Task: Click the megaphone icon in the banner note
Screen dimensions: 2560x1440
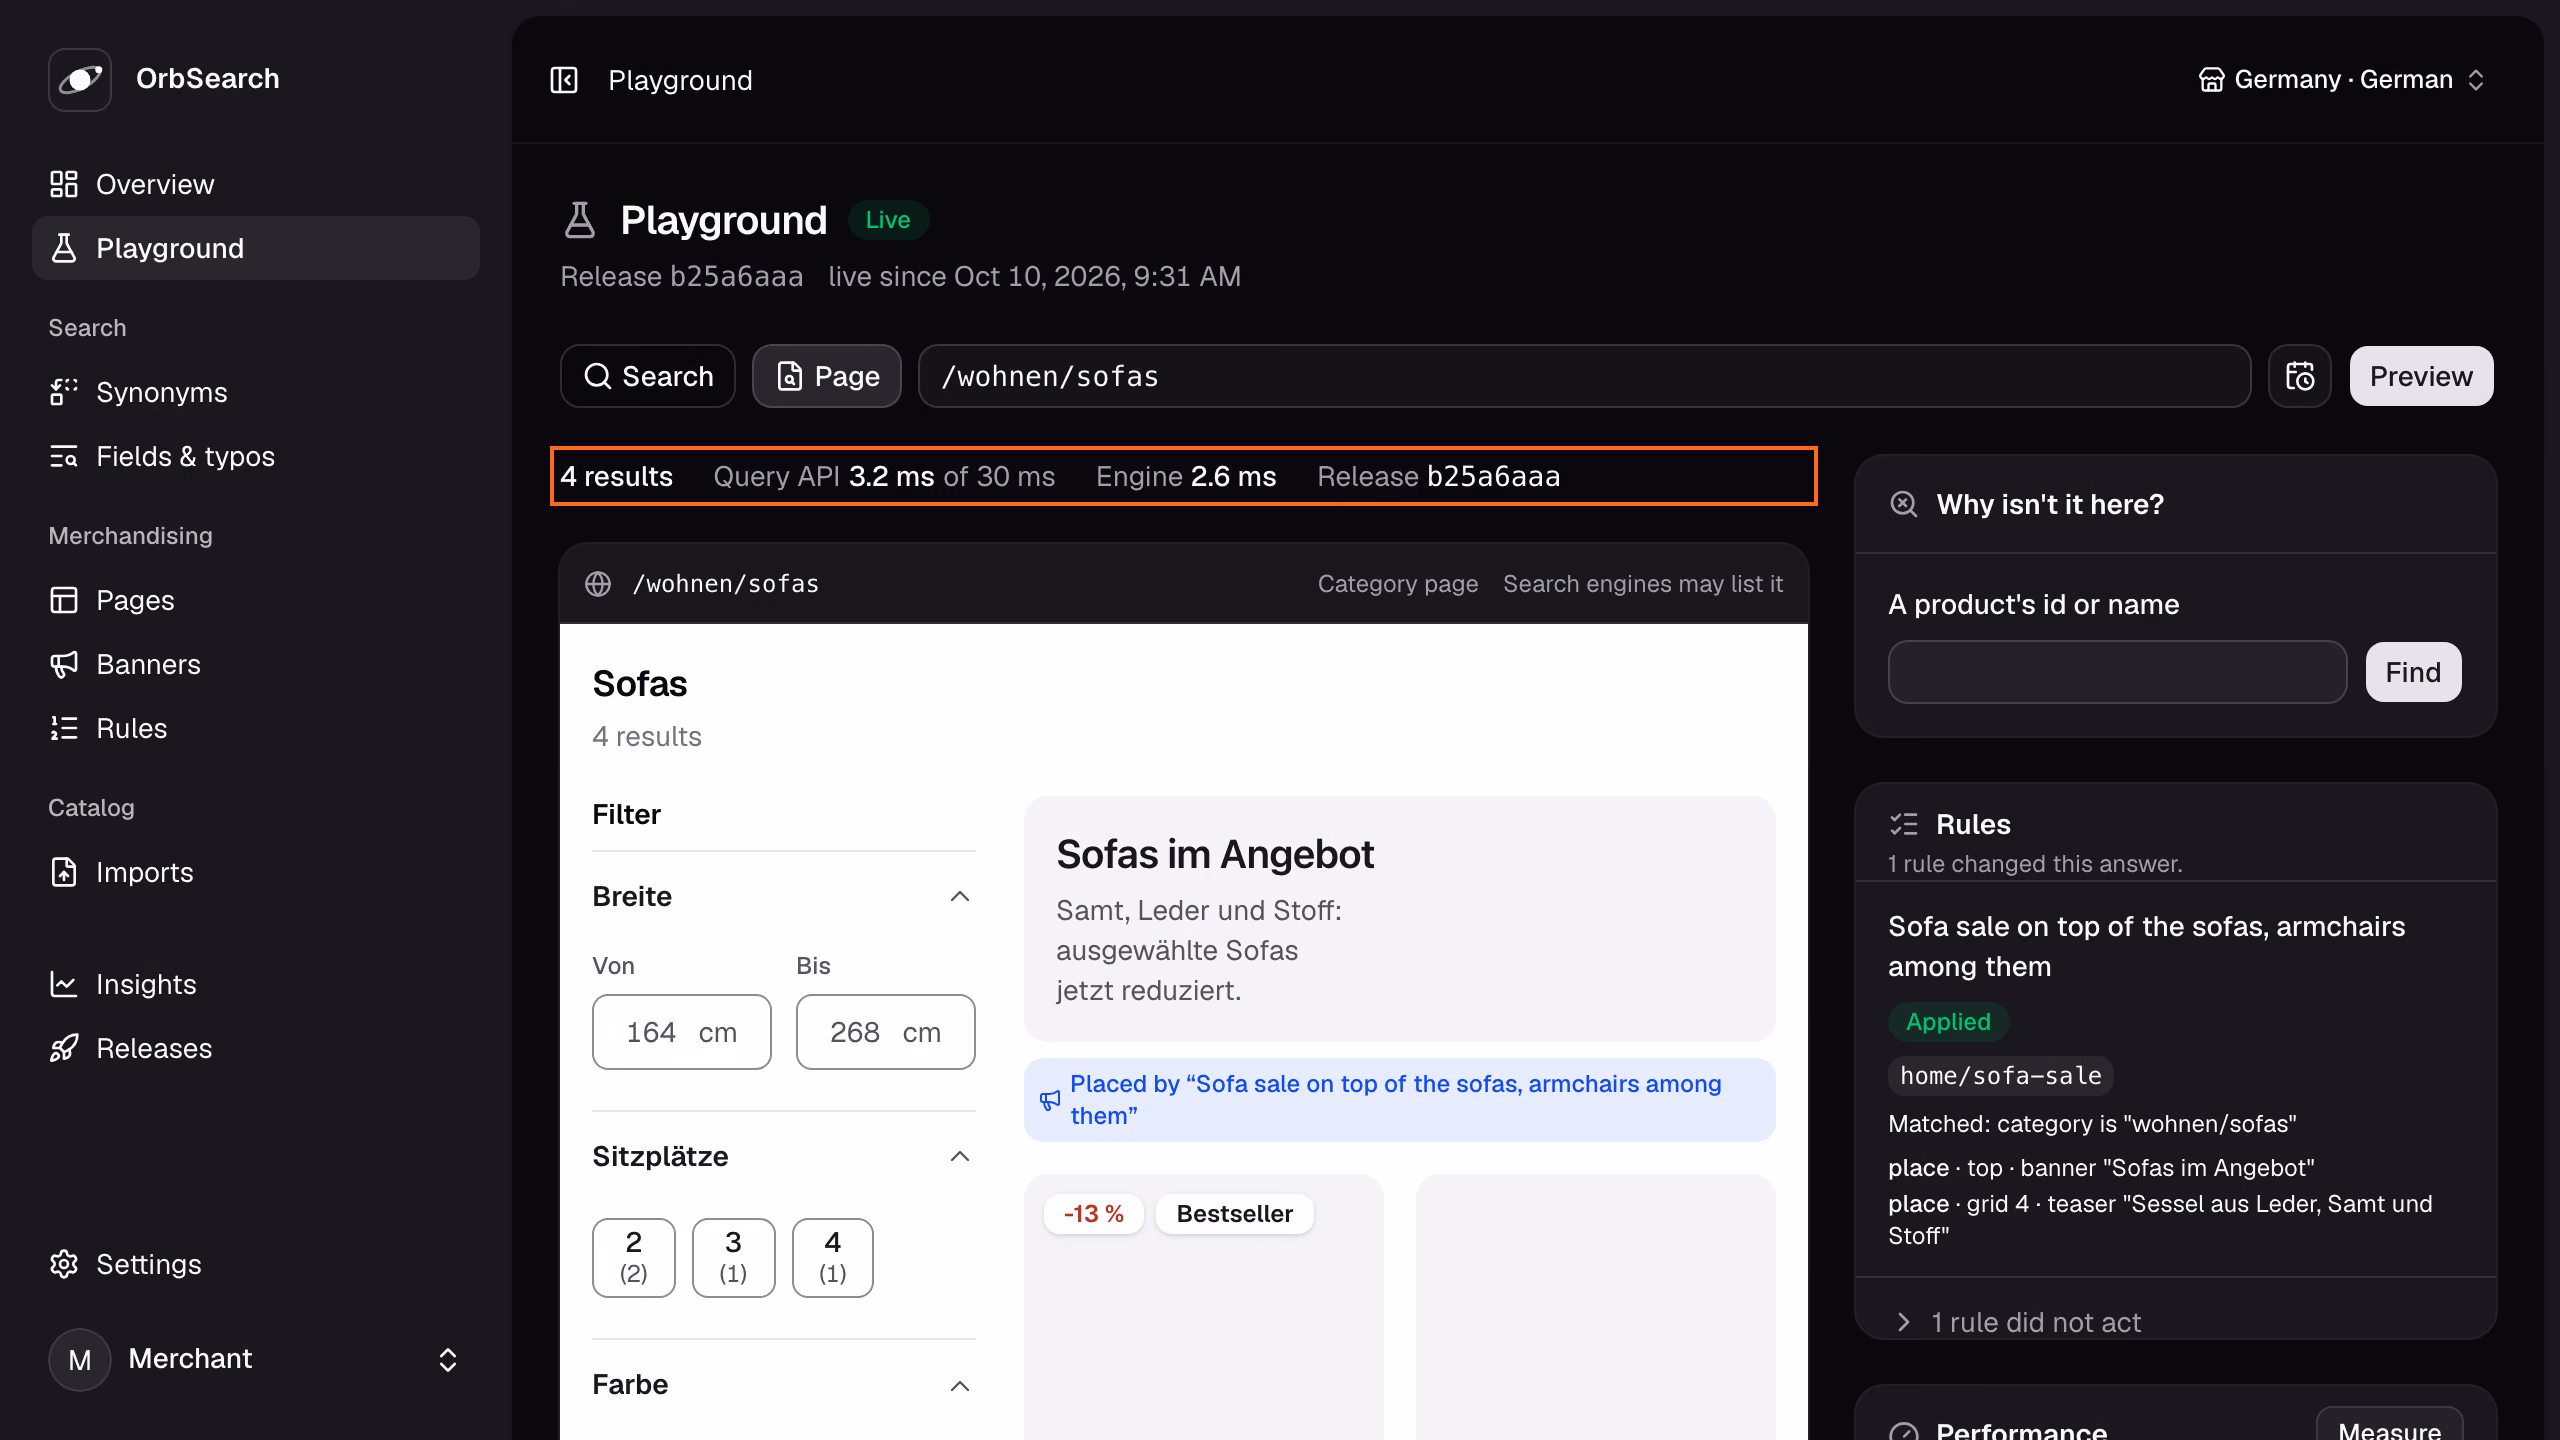Action: coord(1049,1100)
